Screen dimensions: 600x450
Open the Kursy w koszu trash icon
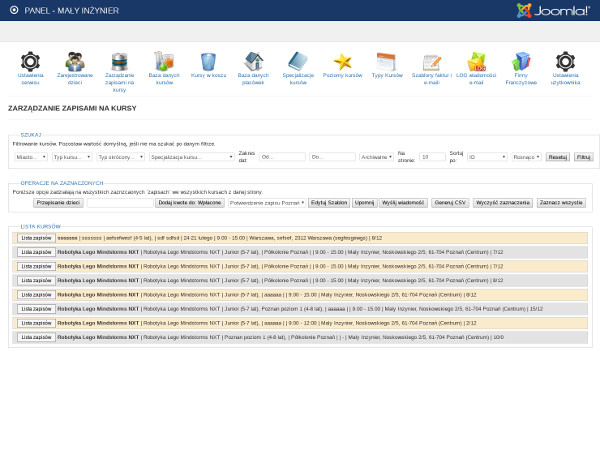point(208,62)
